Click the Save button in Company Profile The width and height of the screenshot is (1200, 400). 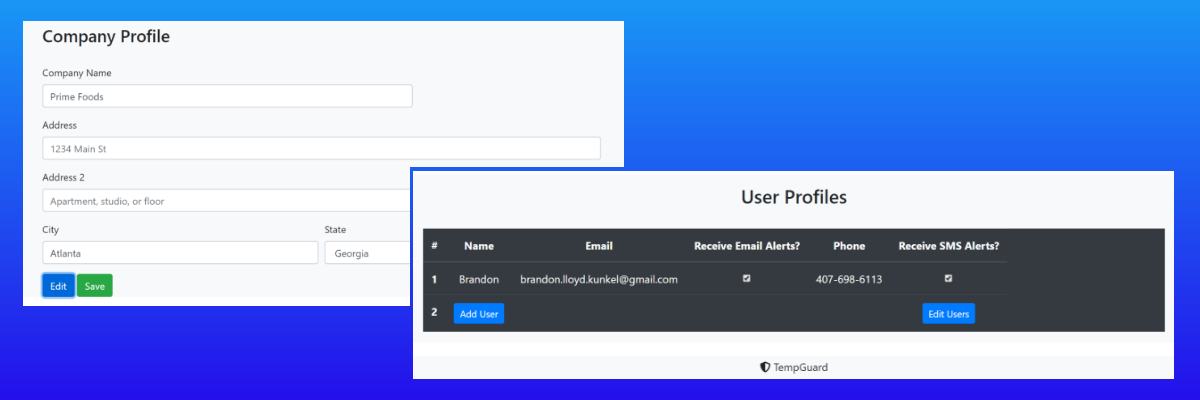tap(95, 286)
